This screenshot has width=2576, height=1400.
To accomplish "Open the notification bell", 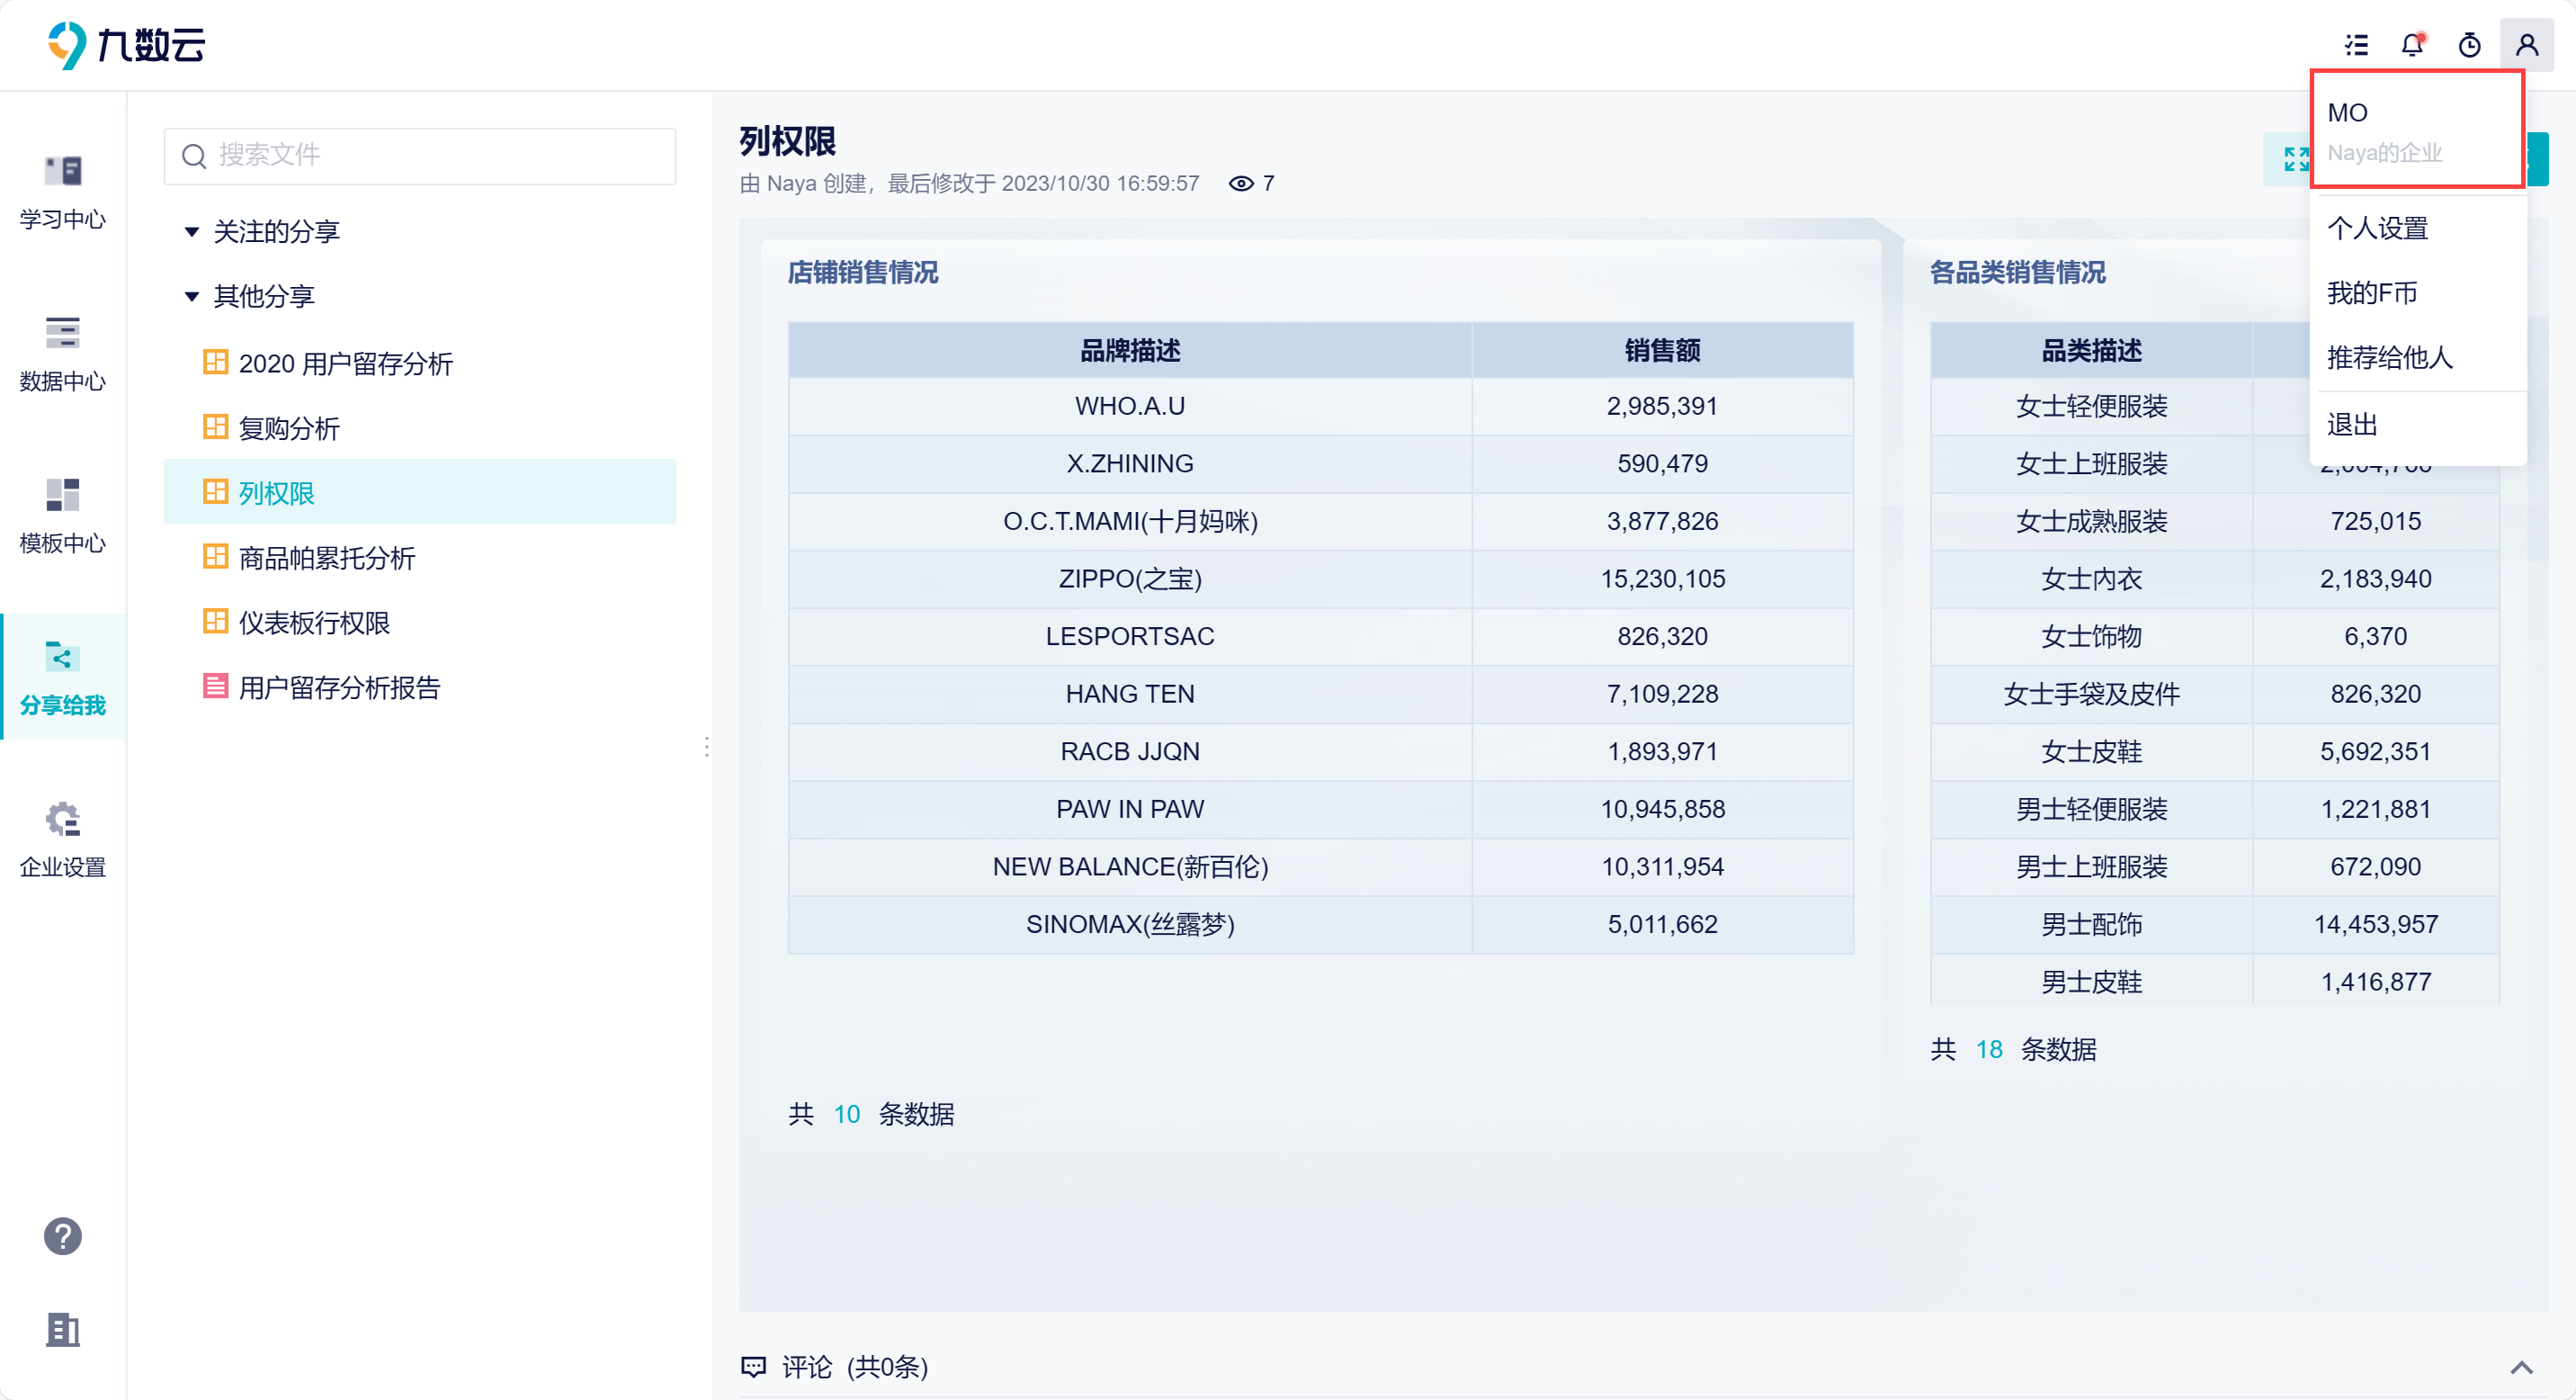I will [2412, 45].
